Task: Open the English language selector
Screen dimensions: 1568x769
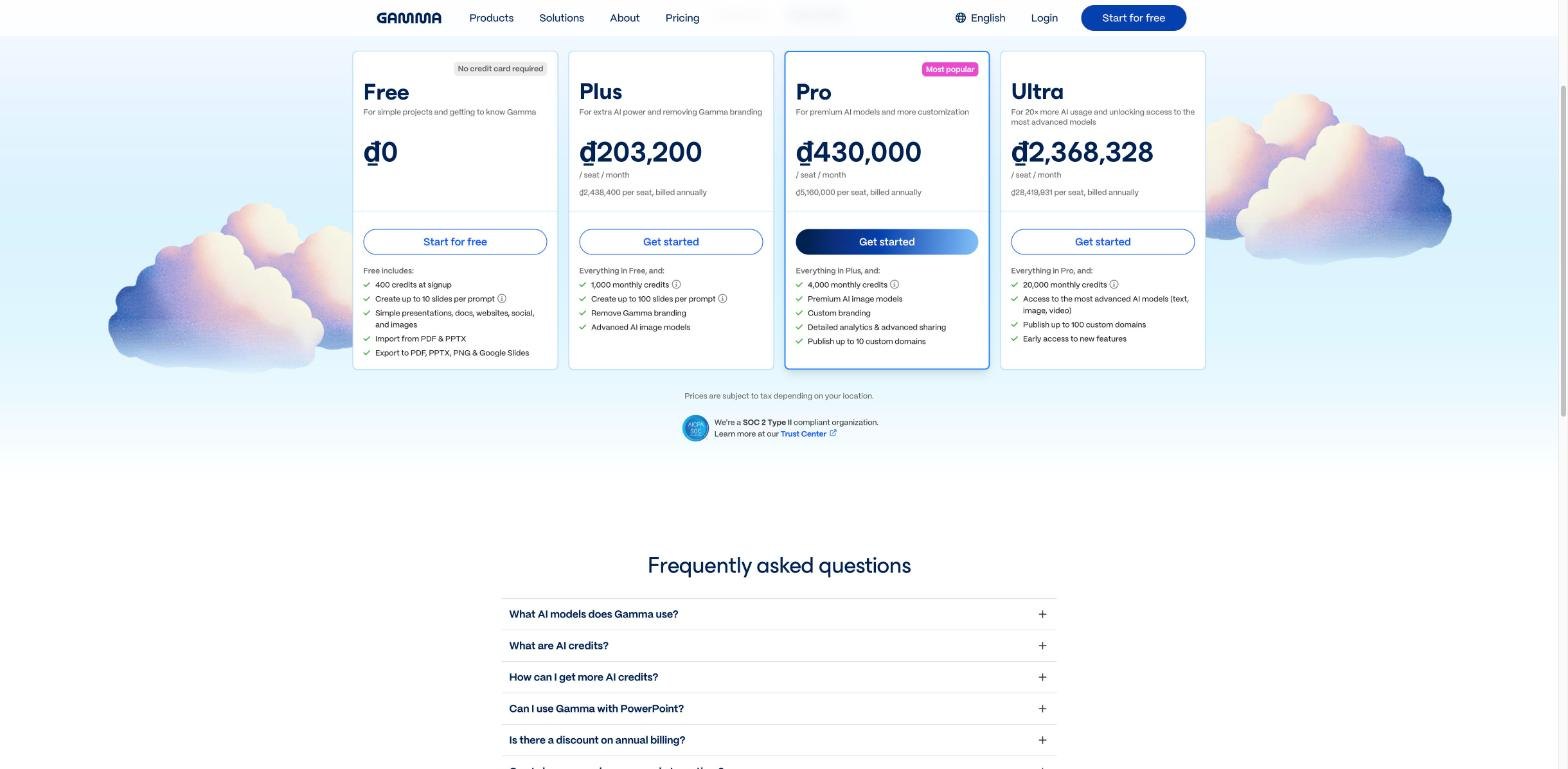Action: pyautogui.click(x=980, y=18)
